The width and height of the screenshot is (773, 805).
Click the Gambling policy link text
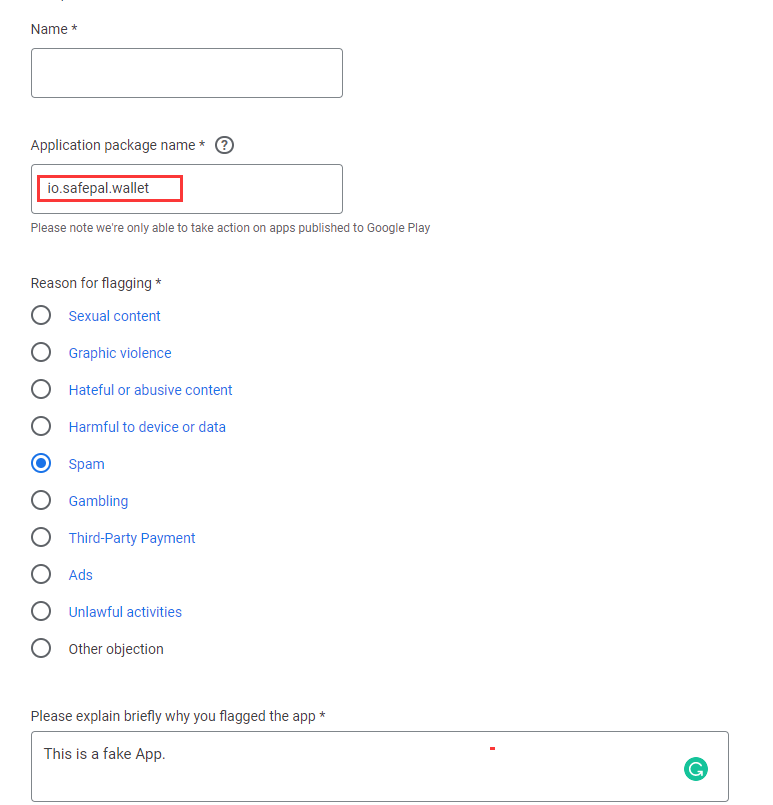98,501
